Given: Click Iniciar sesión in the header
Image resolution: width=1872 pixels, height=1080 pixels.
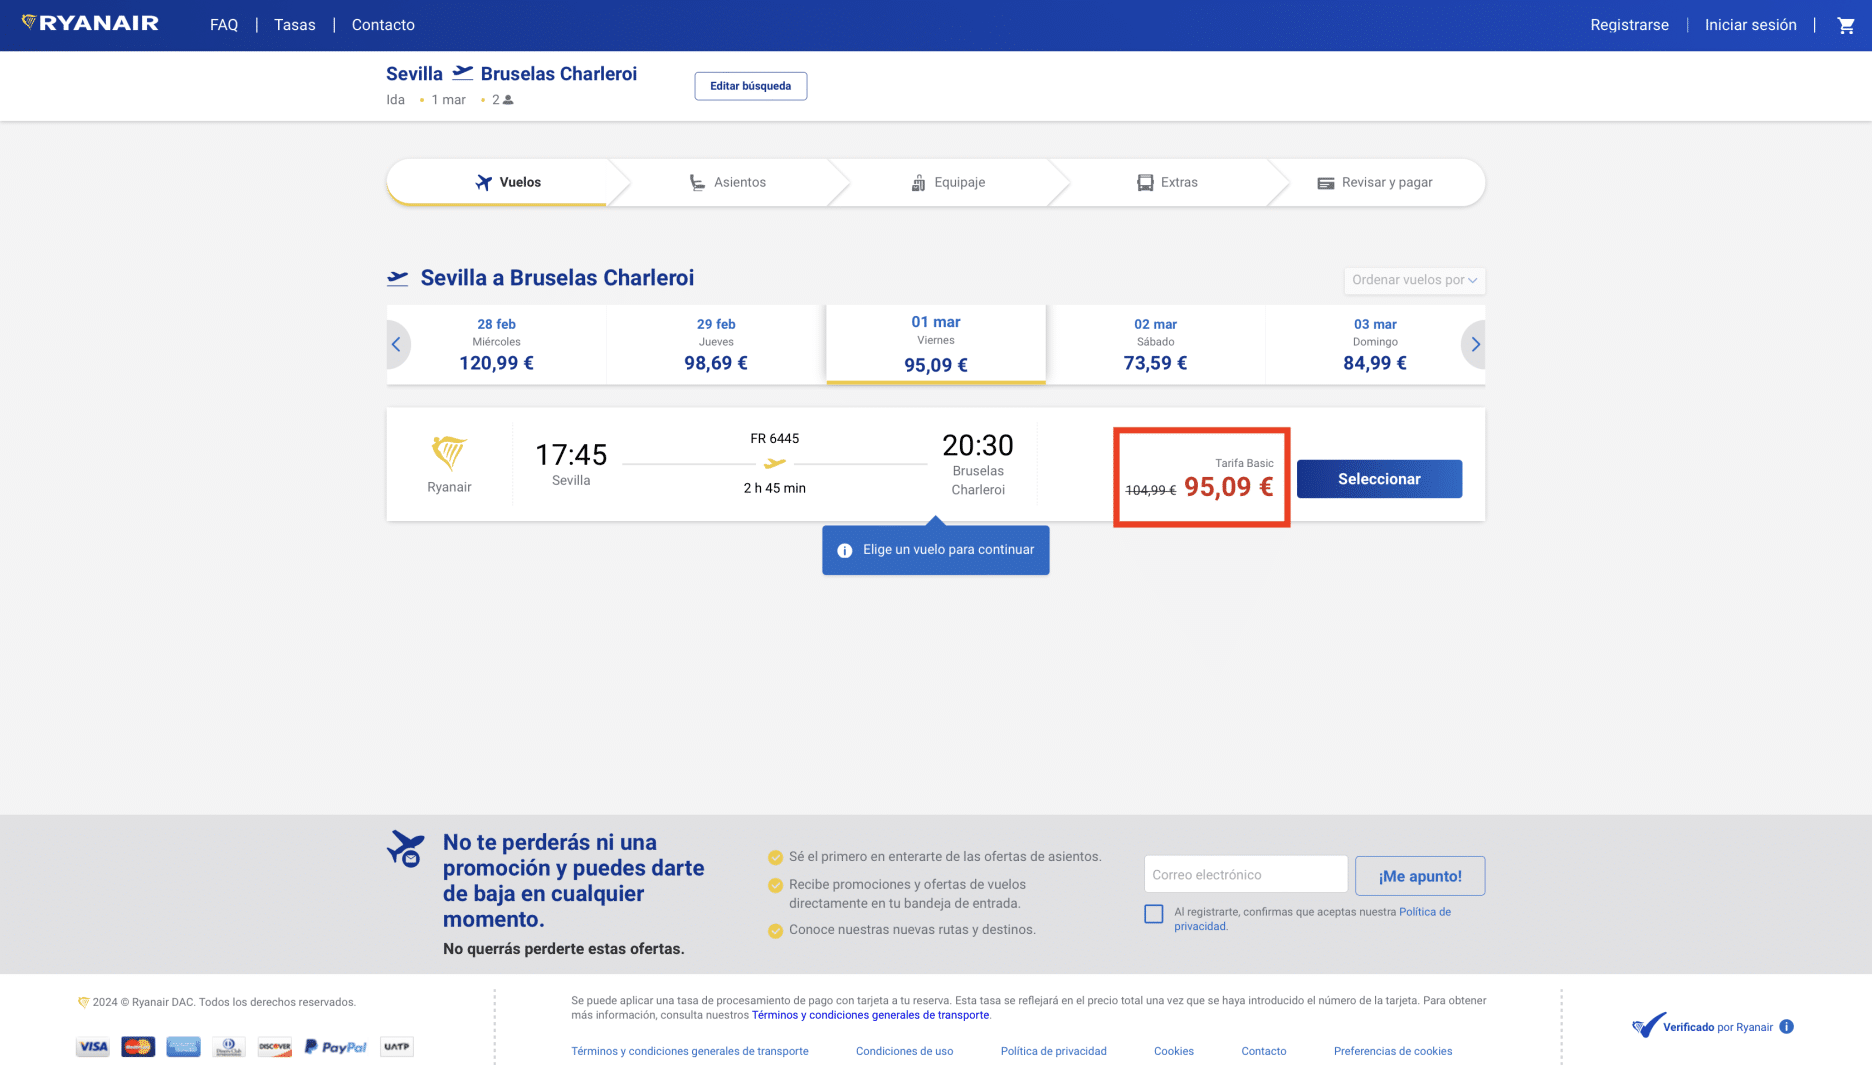Looking at the screenshot, I should coord(1750,25).
